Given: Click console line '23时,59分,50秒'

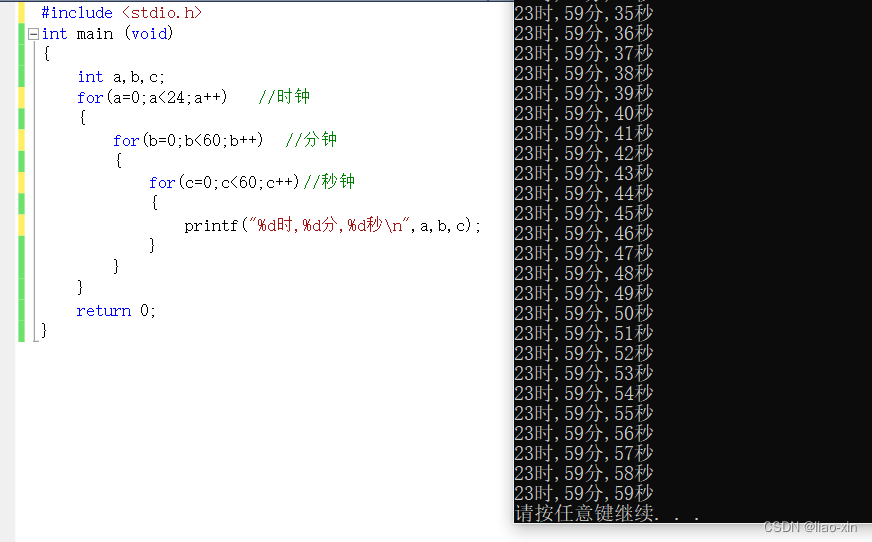Looking at the screenshot, I should 583,314.
